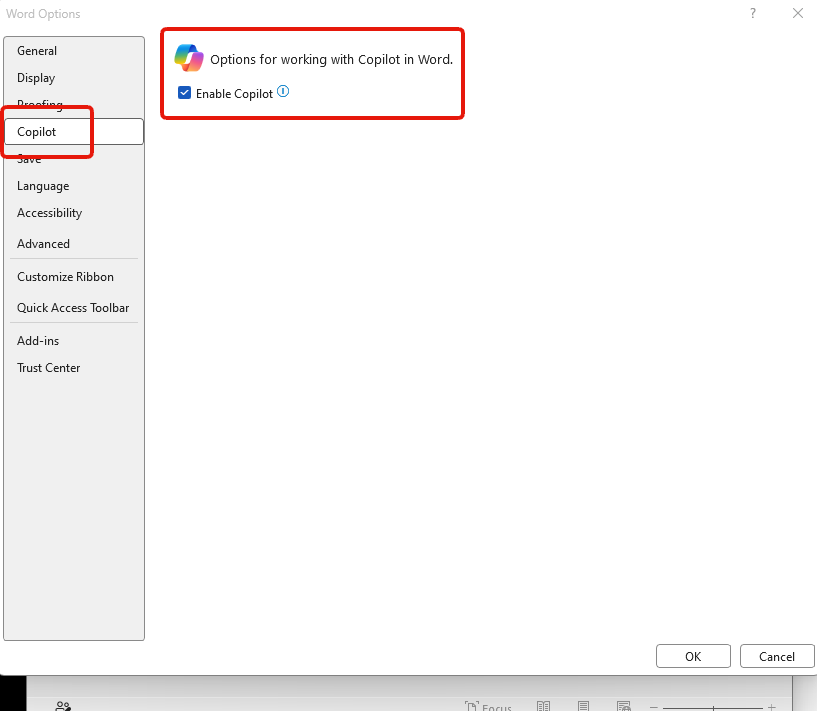
Task: Open the Display options category
Action: 74,78
